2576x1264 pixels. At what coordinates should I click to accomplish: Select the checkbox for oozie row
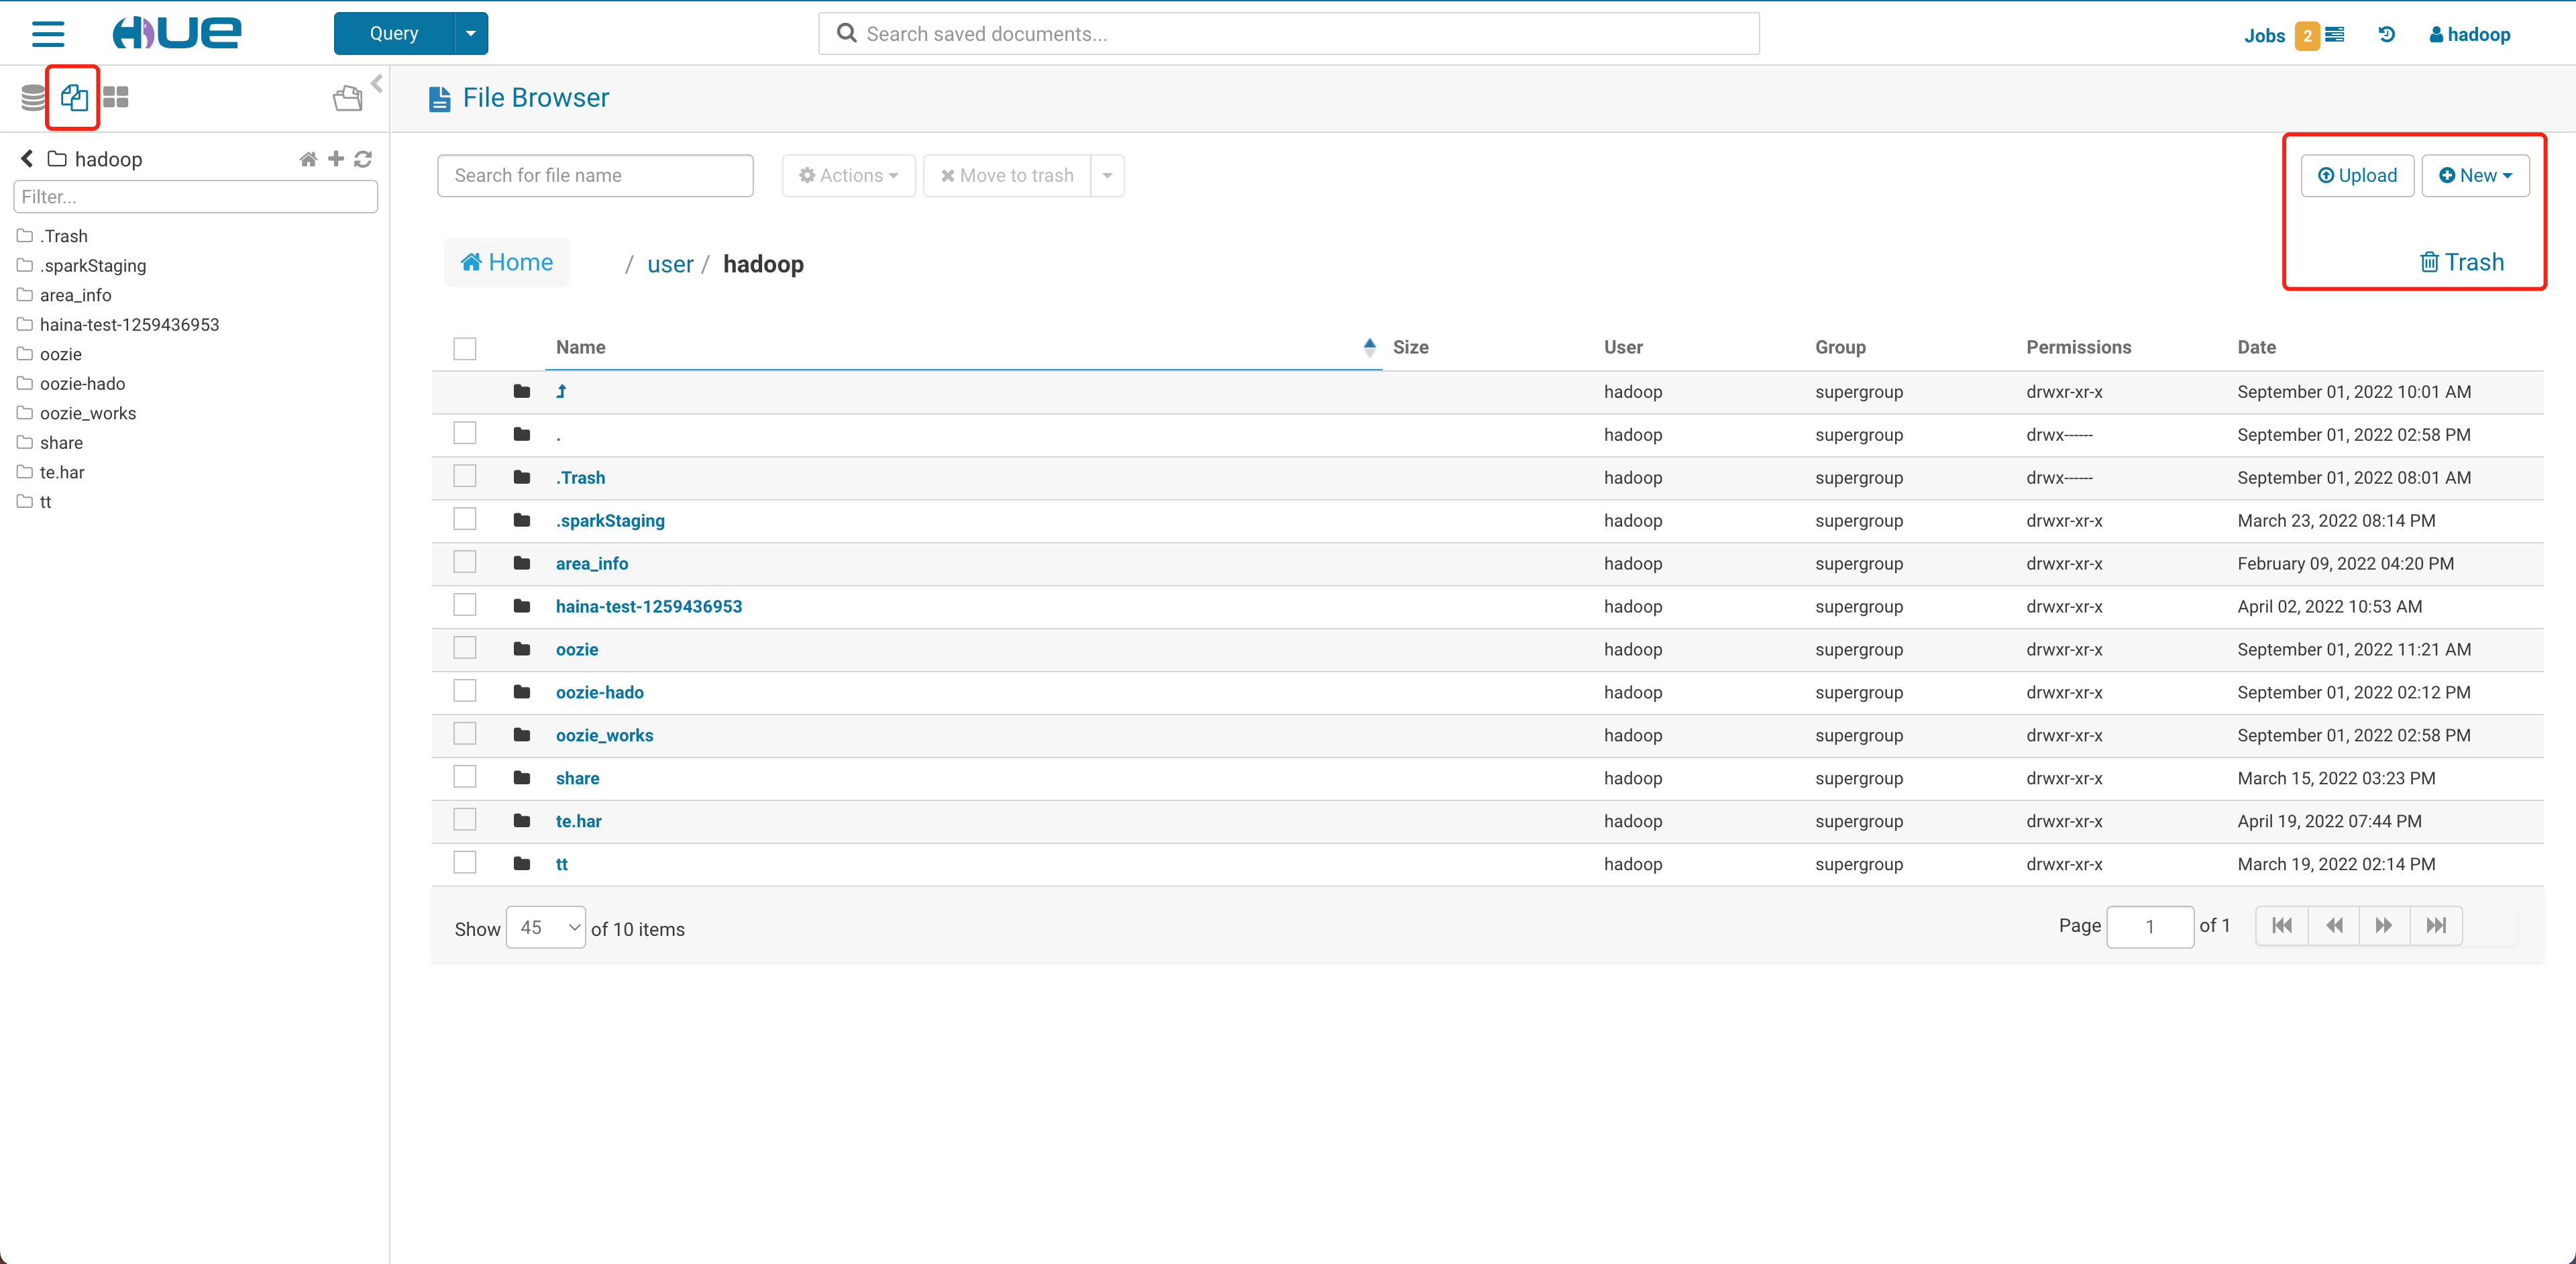click(x=465, y=648)
